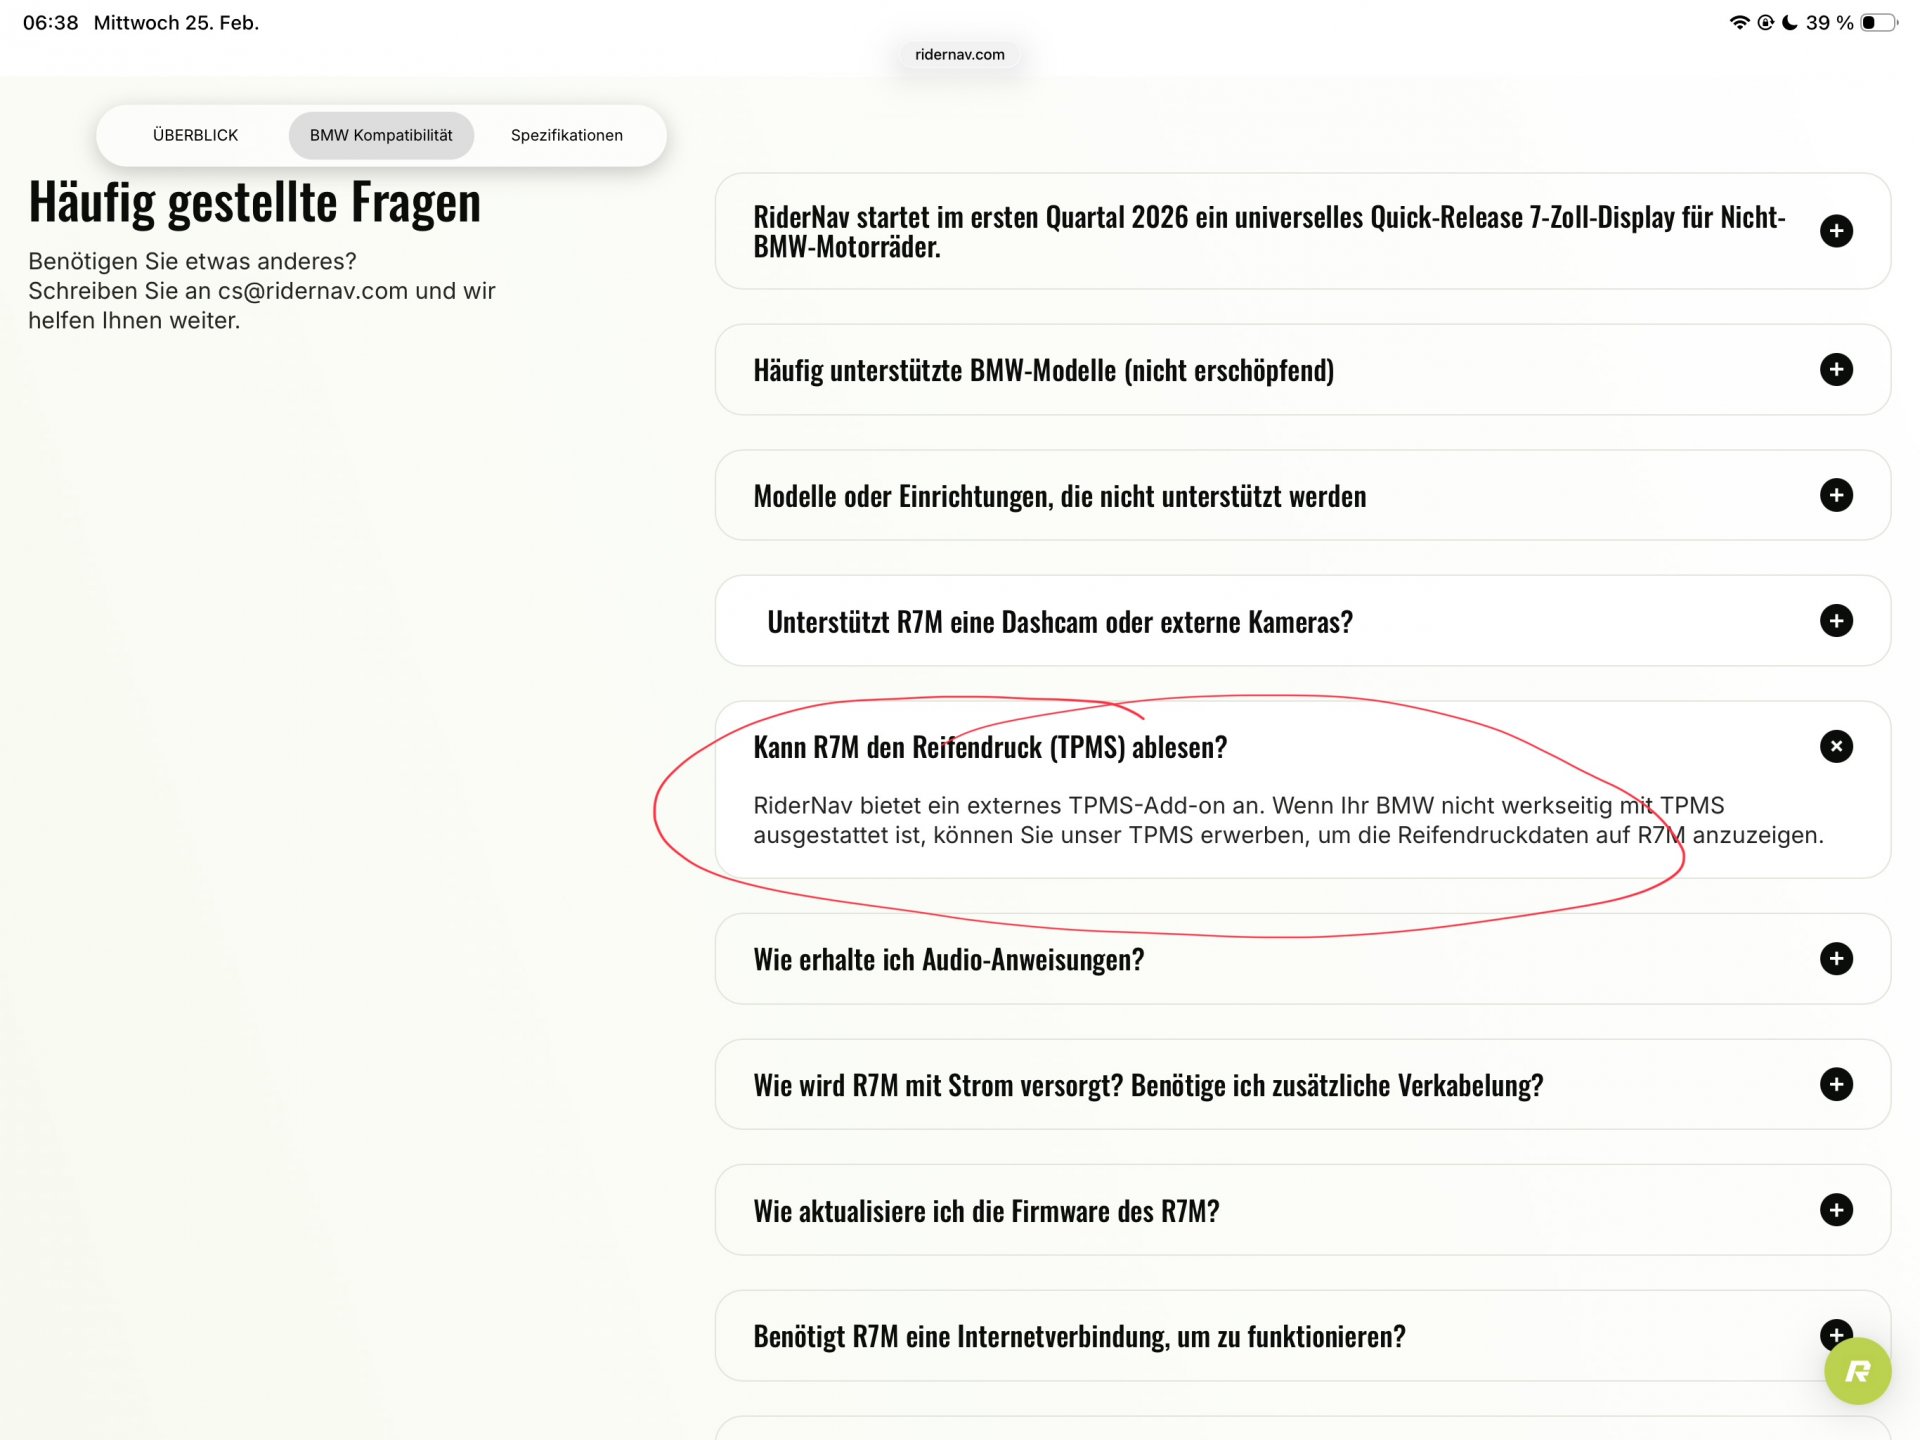The height and width of the screenshot is (1440, 1920).
Task: Collapse TPMS answer with the X icon
Action: tap(1836, 746)
